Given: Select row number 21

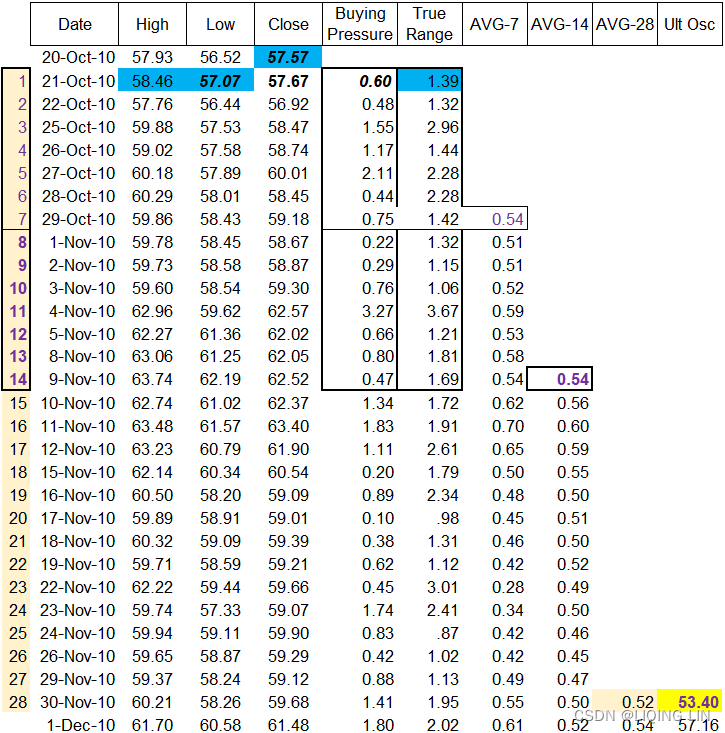Looking at the screenshot, I should 18,541.
